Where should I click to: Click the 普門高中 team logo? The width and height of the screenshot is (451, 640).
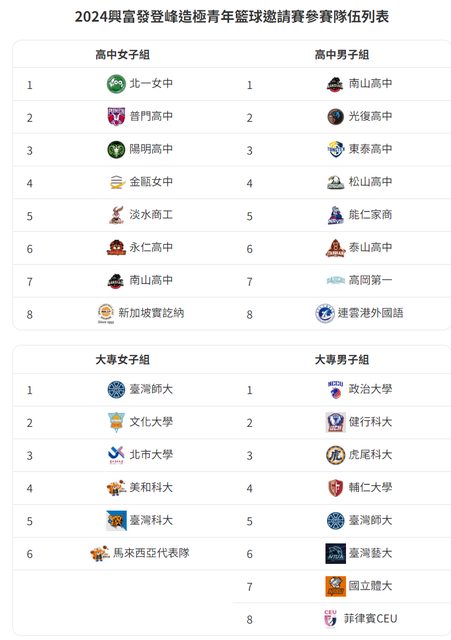(116, 117)
